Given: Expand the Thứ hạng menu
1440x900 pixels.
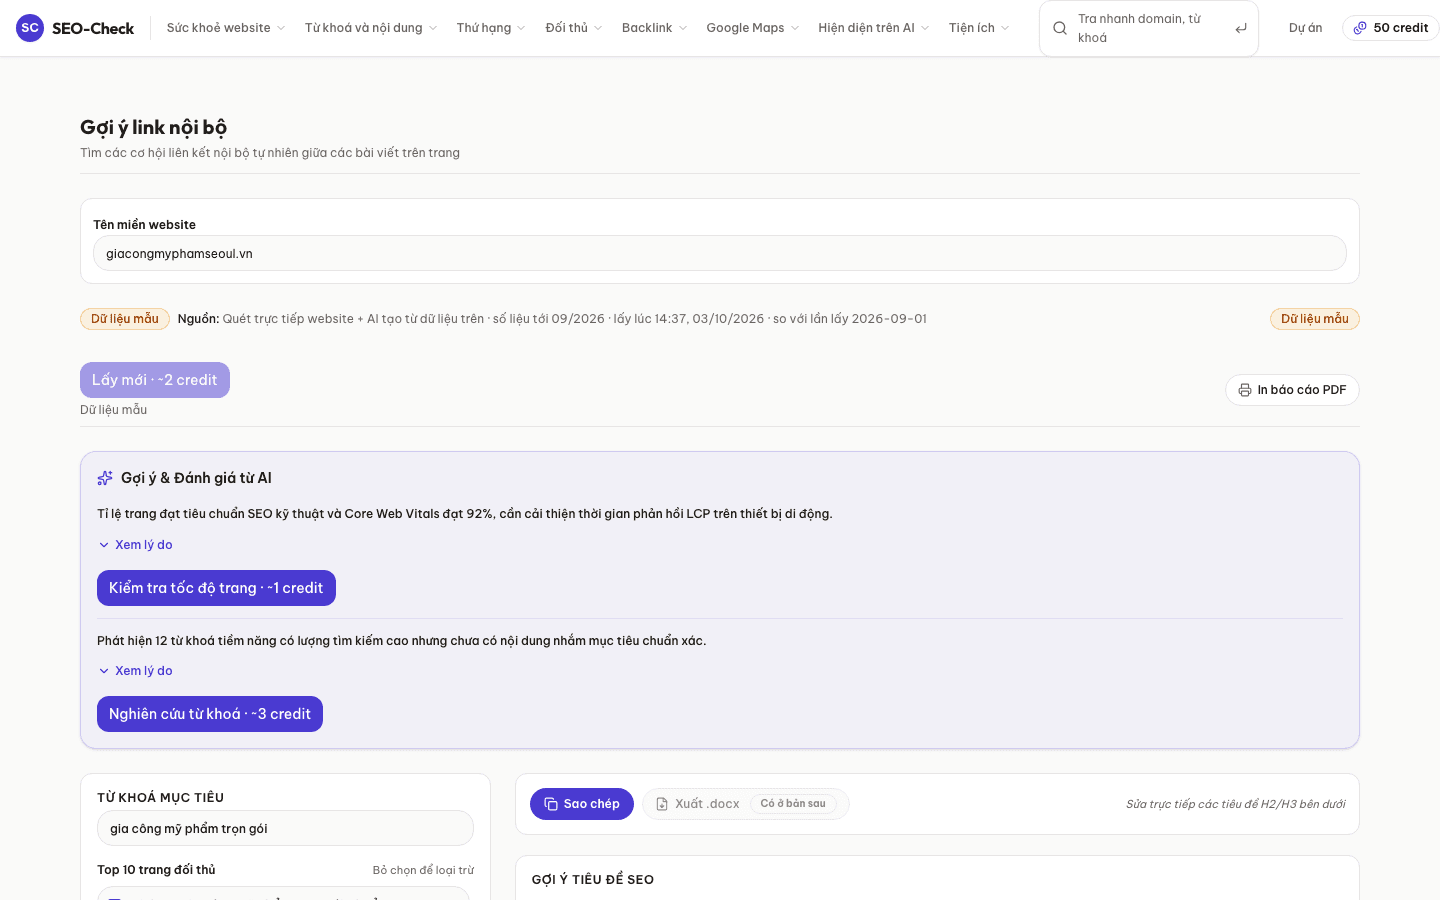Looking at the screenshot, I should [491, 28].
